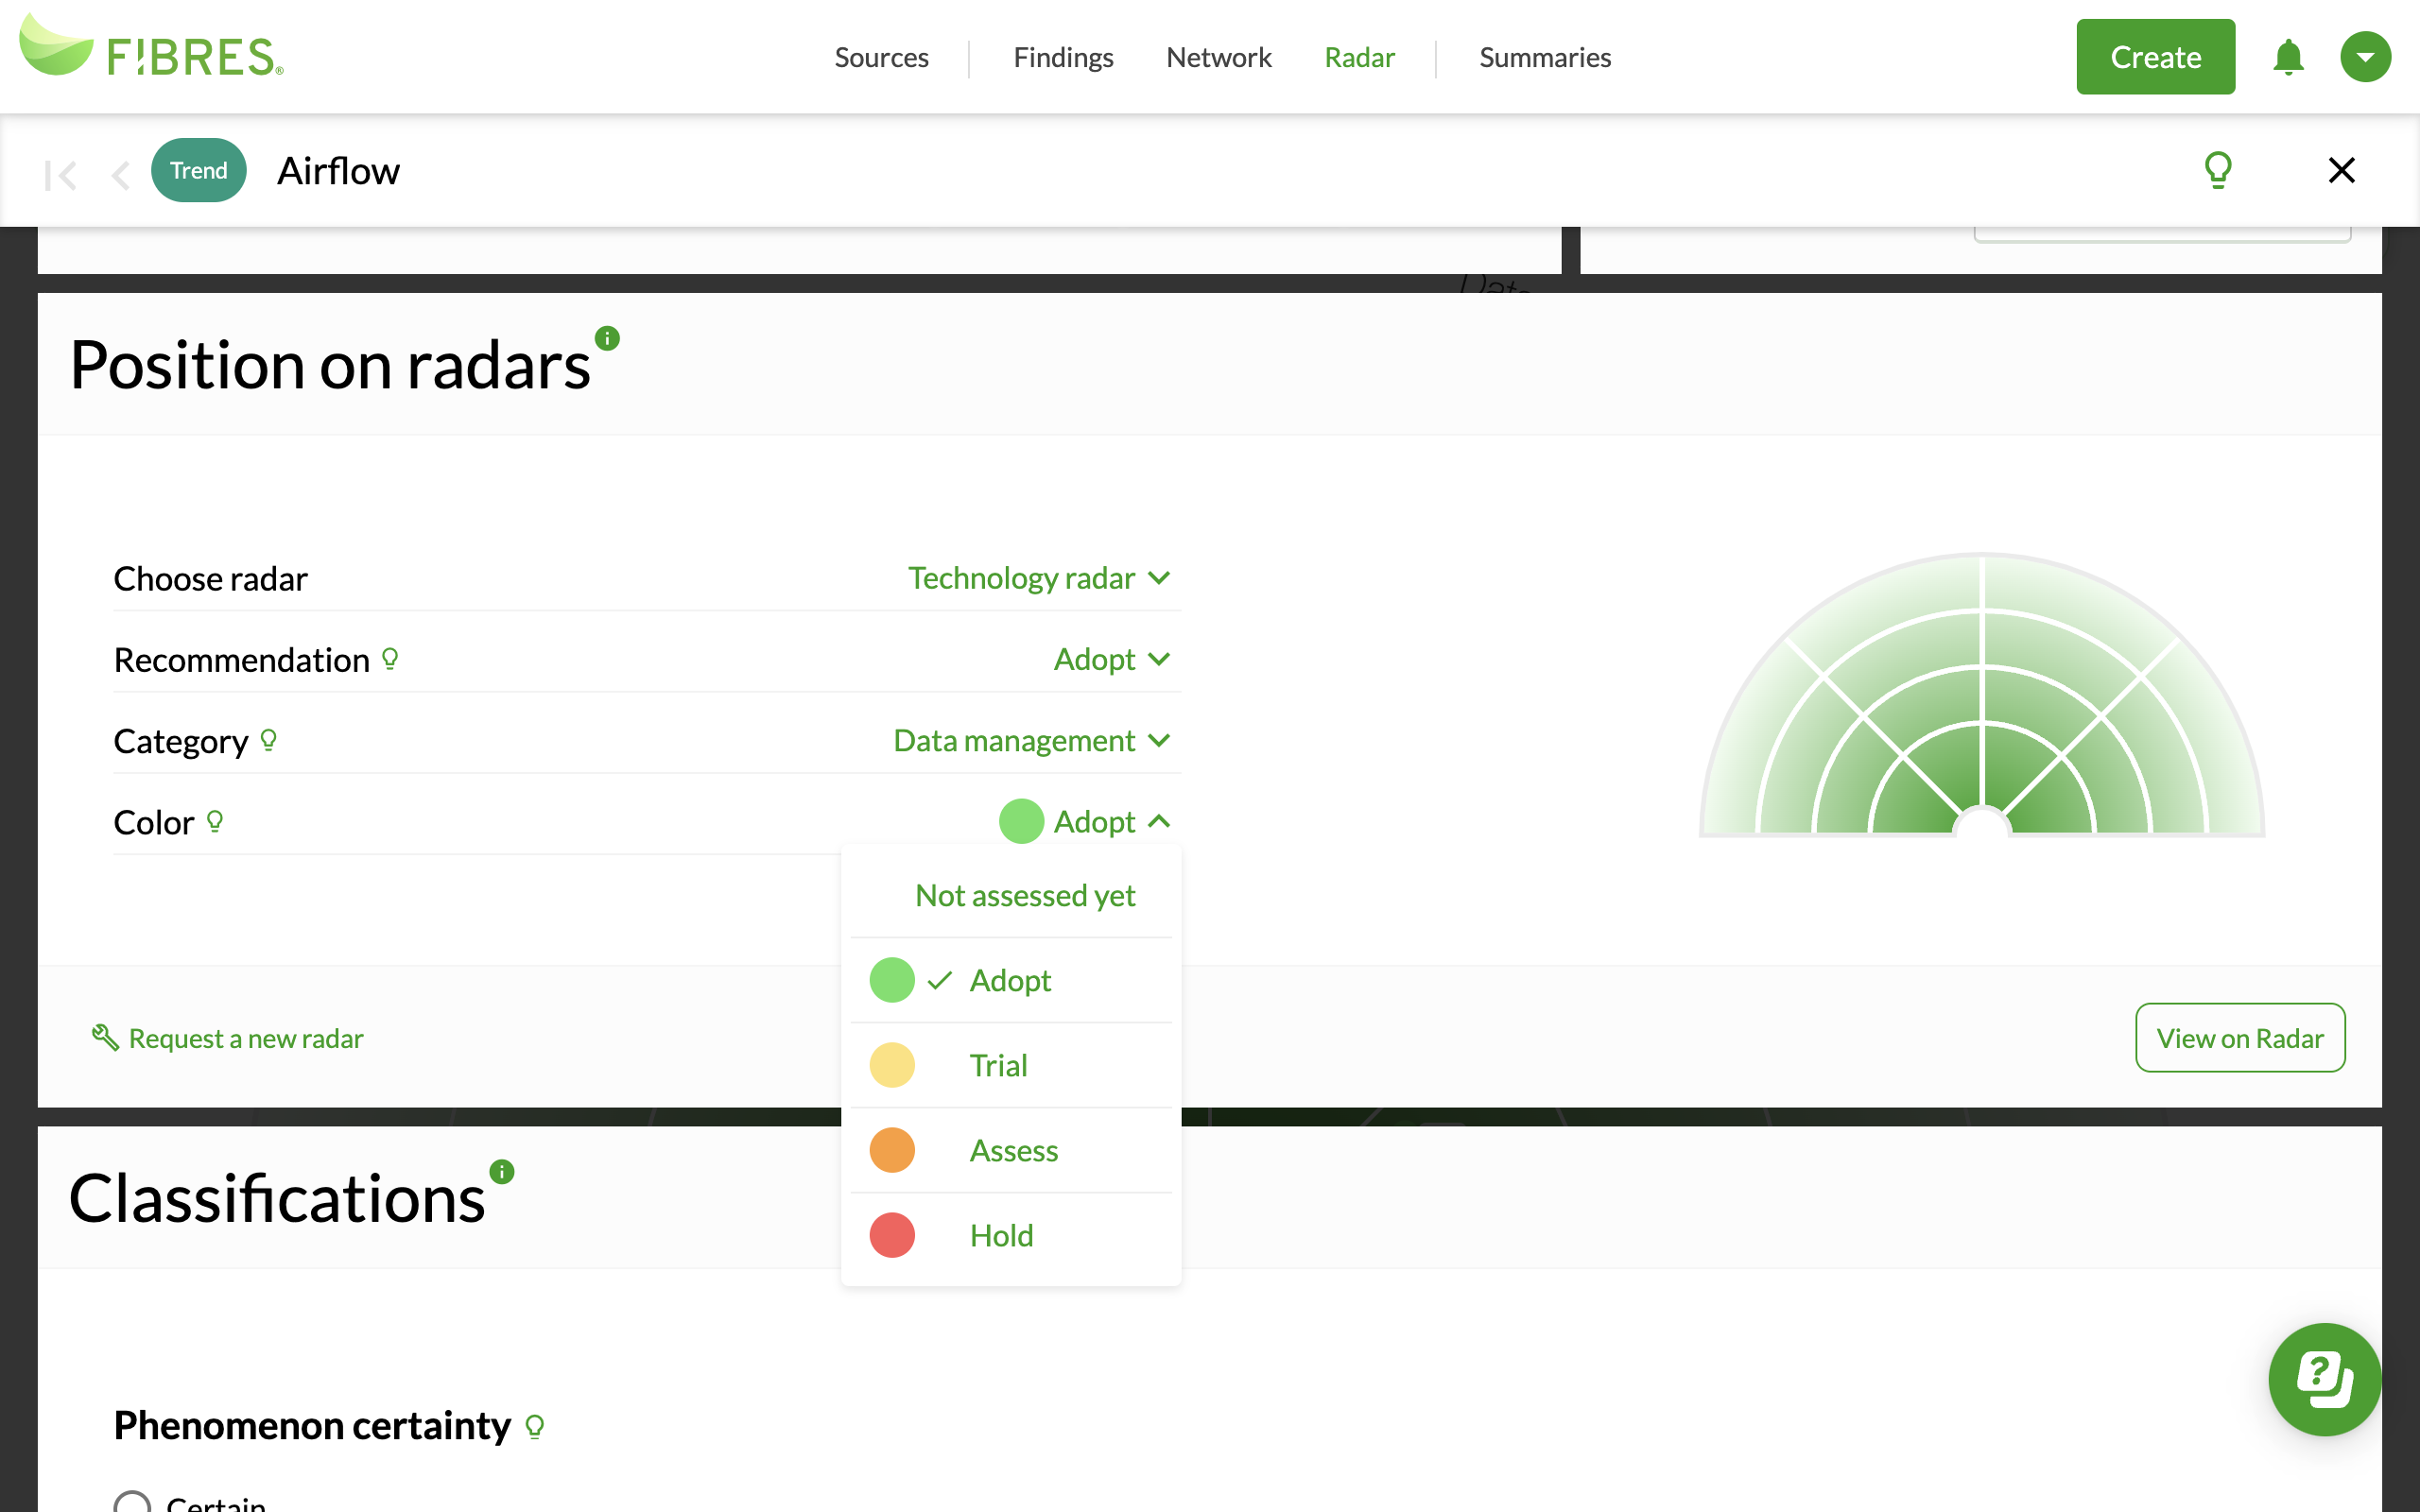Go to the previous item arrow
This screenshot has width=2420, height=1512.
tap(120, 175)
